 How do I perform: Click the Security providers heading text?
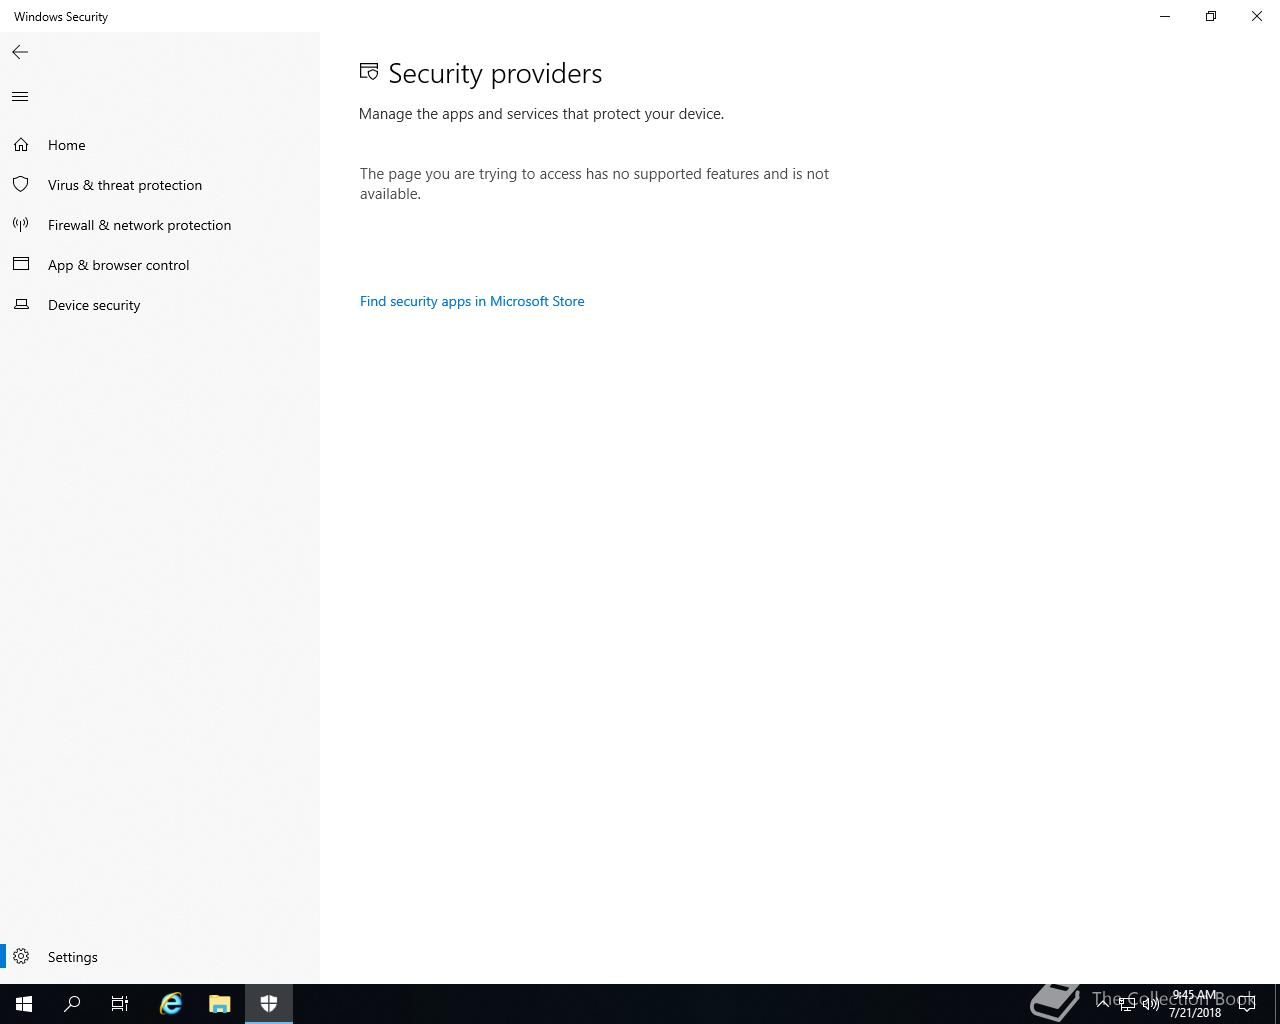(495, 74)
